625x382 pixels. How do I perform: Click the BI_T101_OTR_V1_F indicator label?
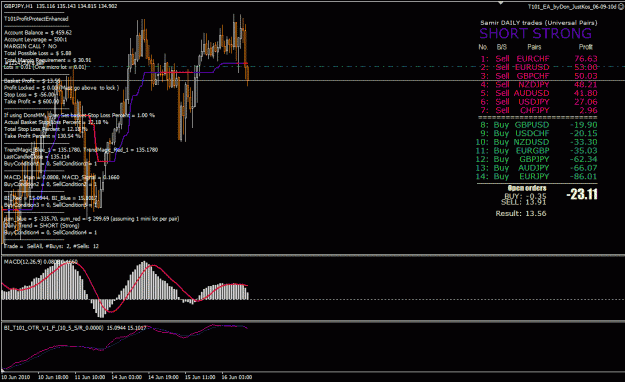coord(75,328)
